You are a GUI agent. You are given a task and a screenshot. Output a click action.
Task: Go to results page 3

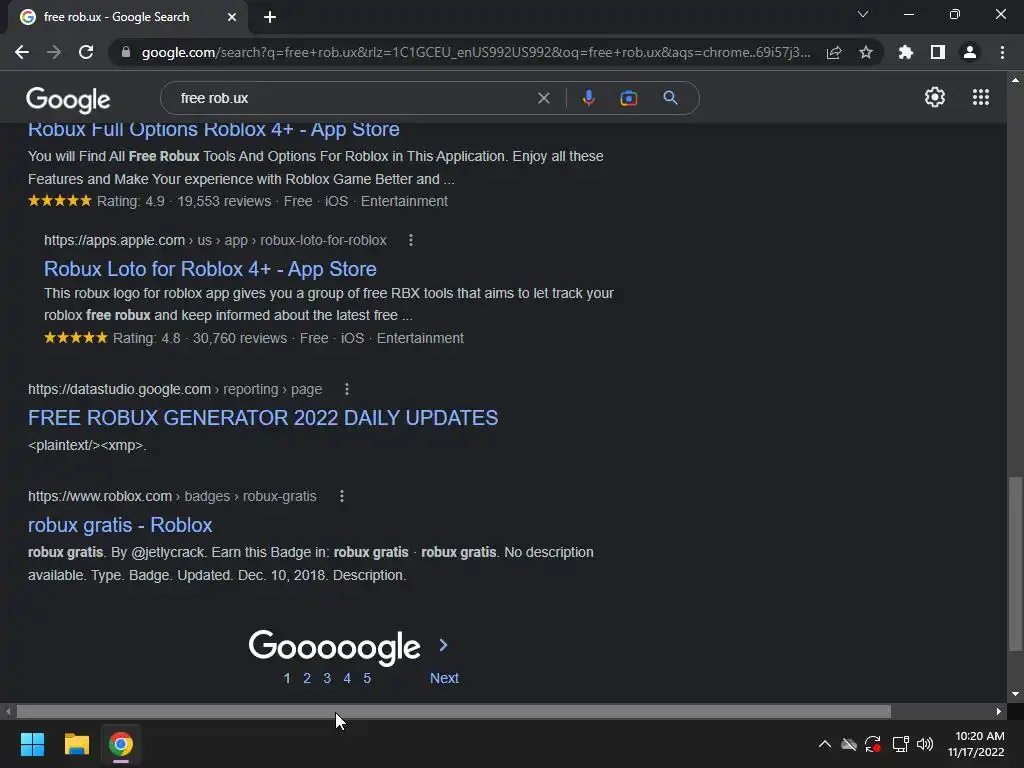327,679
